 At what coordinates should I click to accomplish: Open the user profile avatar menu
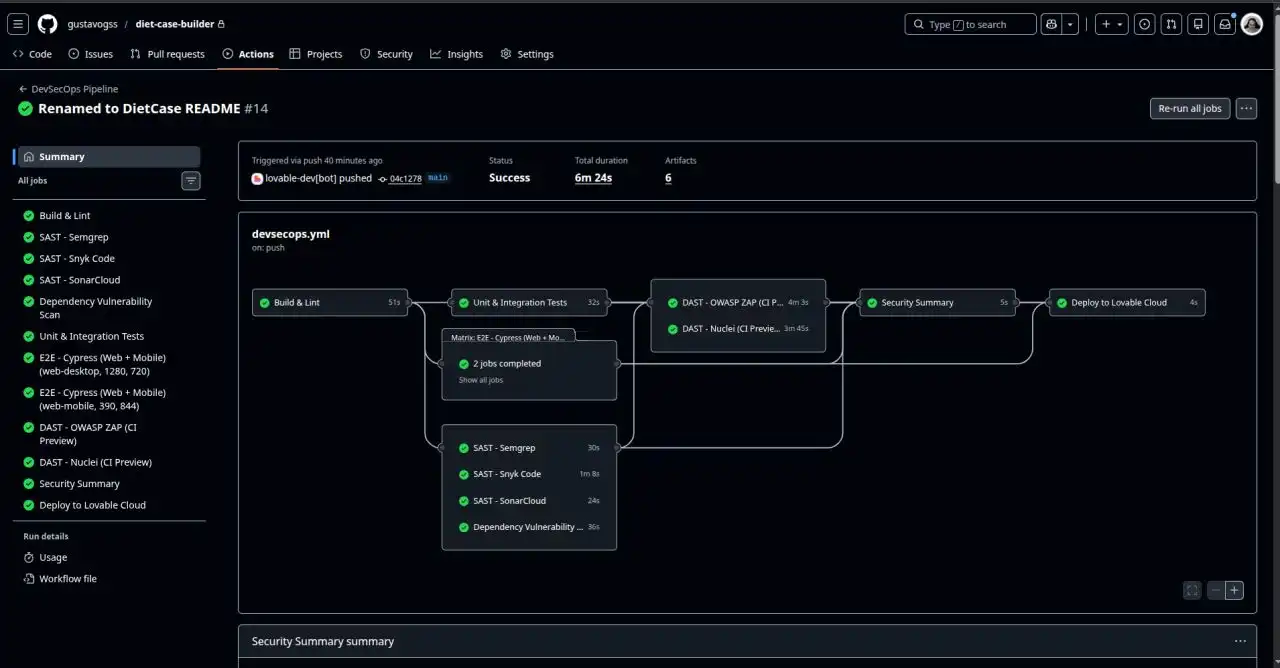pyautogui.click(x=1252, y=24)
